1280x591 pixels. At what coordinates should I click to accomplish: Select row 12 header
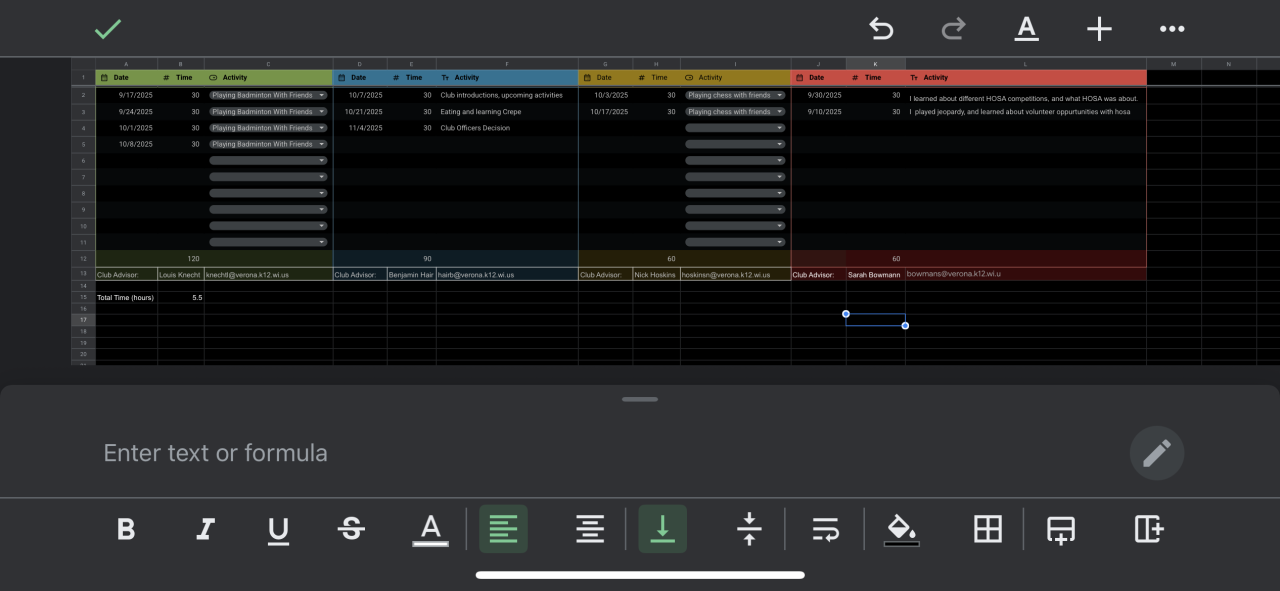click(x=83, y=258)
